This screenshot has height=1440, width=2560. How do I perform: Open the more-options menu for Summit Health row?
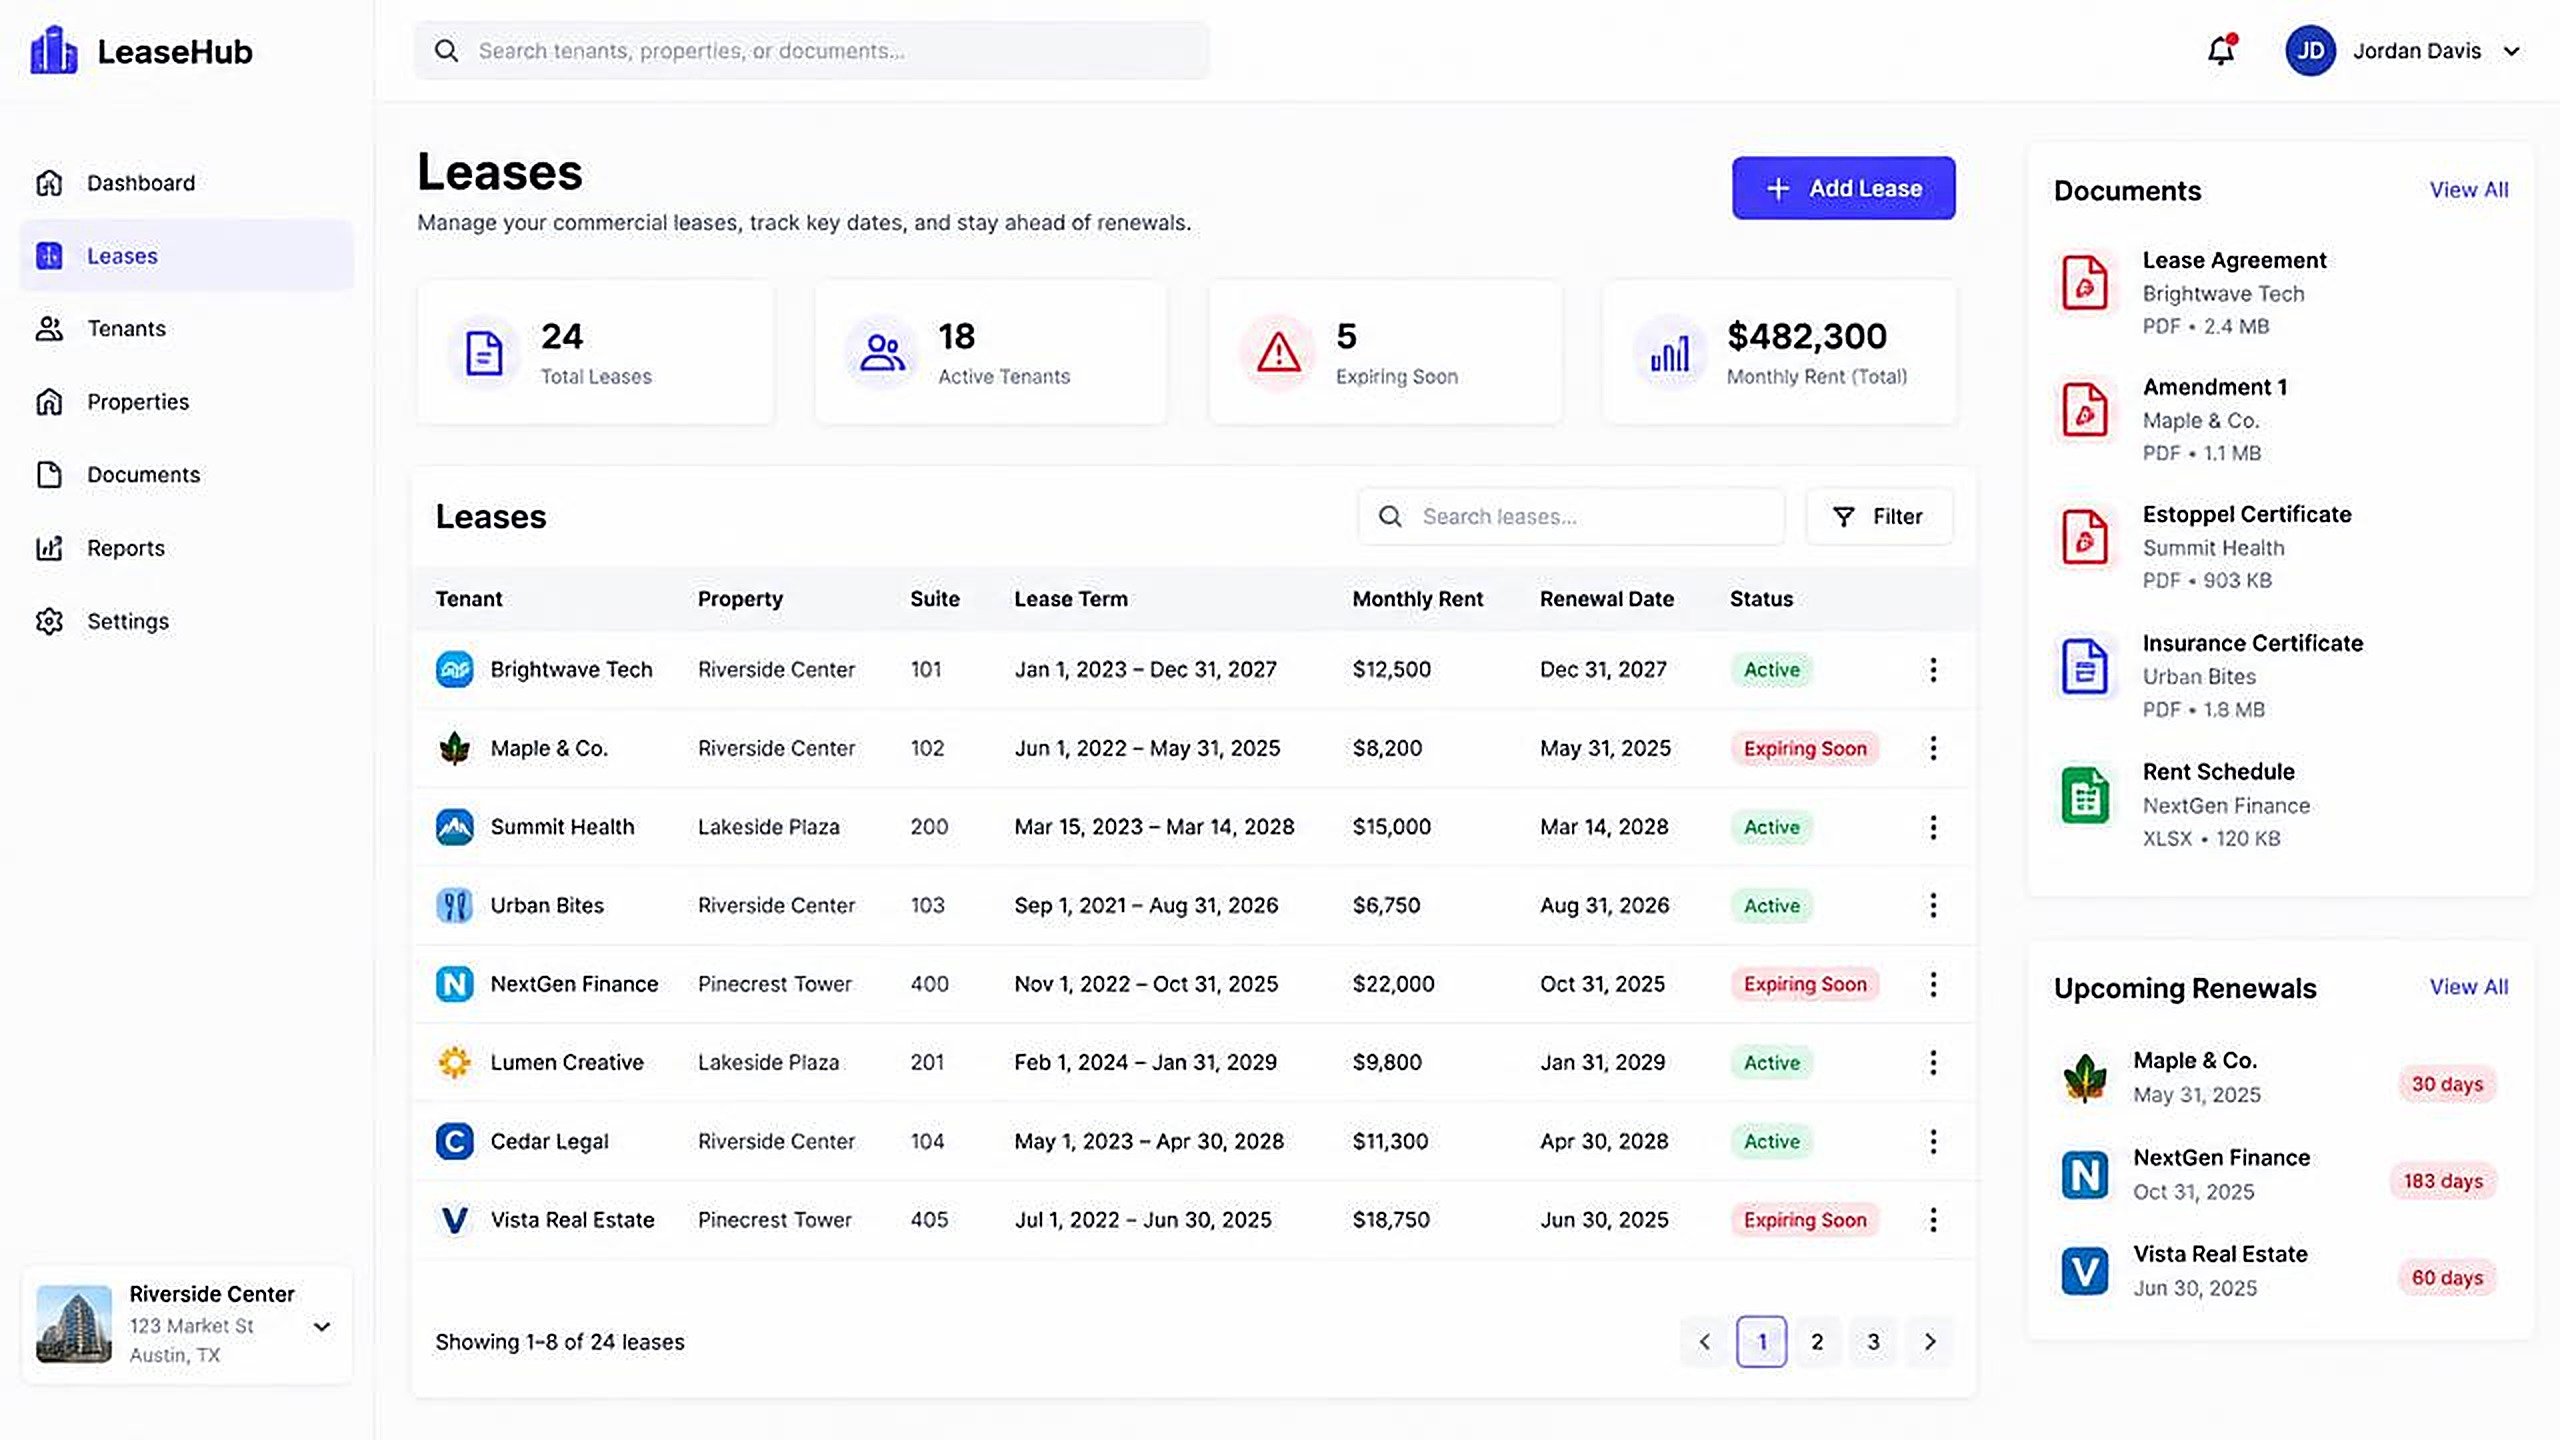point(1933,827)
